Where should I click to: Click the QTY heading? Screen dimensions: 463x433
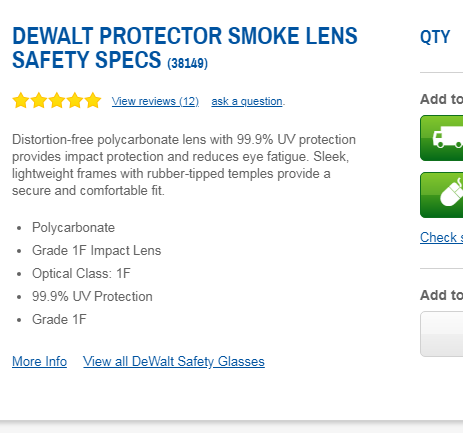435,37
